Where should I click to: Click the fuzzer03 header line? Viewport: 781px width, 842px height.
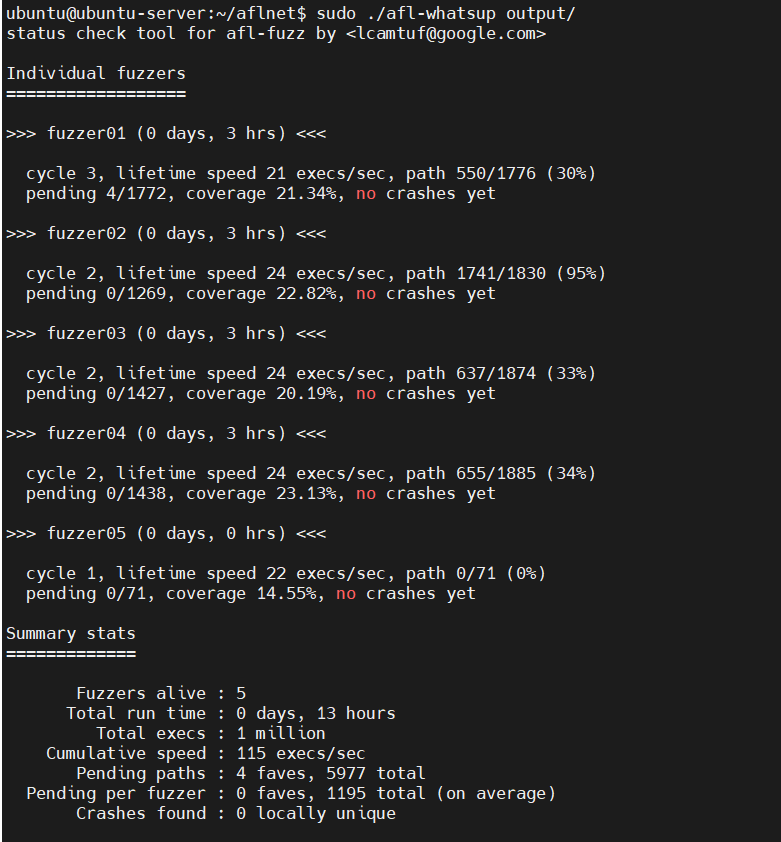(x=166, y=333)
